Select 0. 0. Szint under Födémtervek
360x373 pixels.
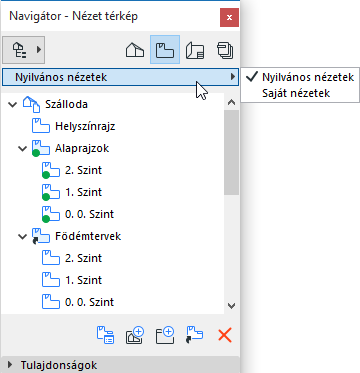(89, 302)
